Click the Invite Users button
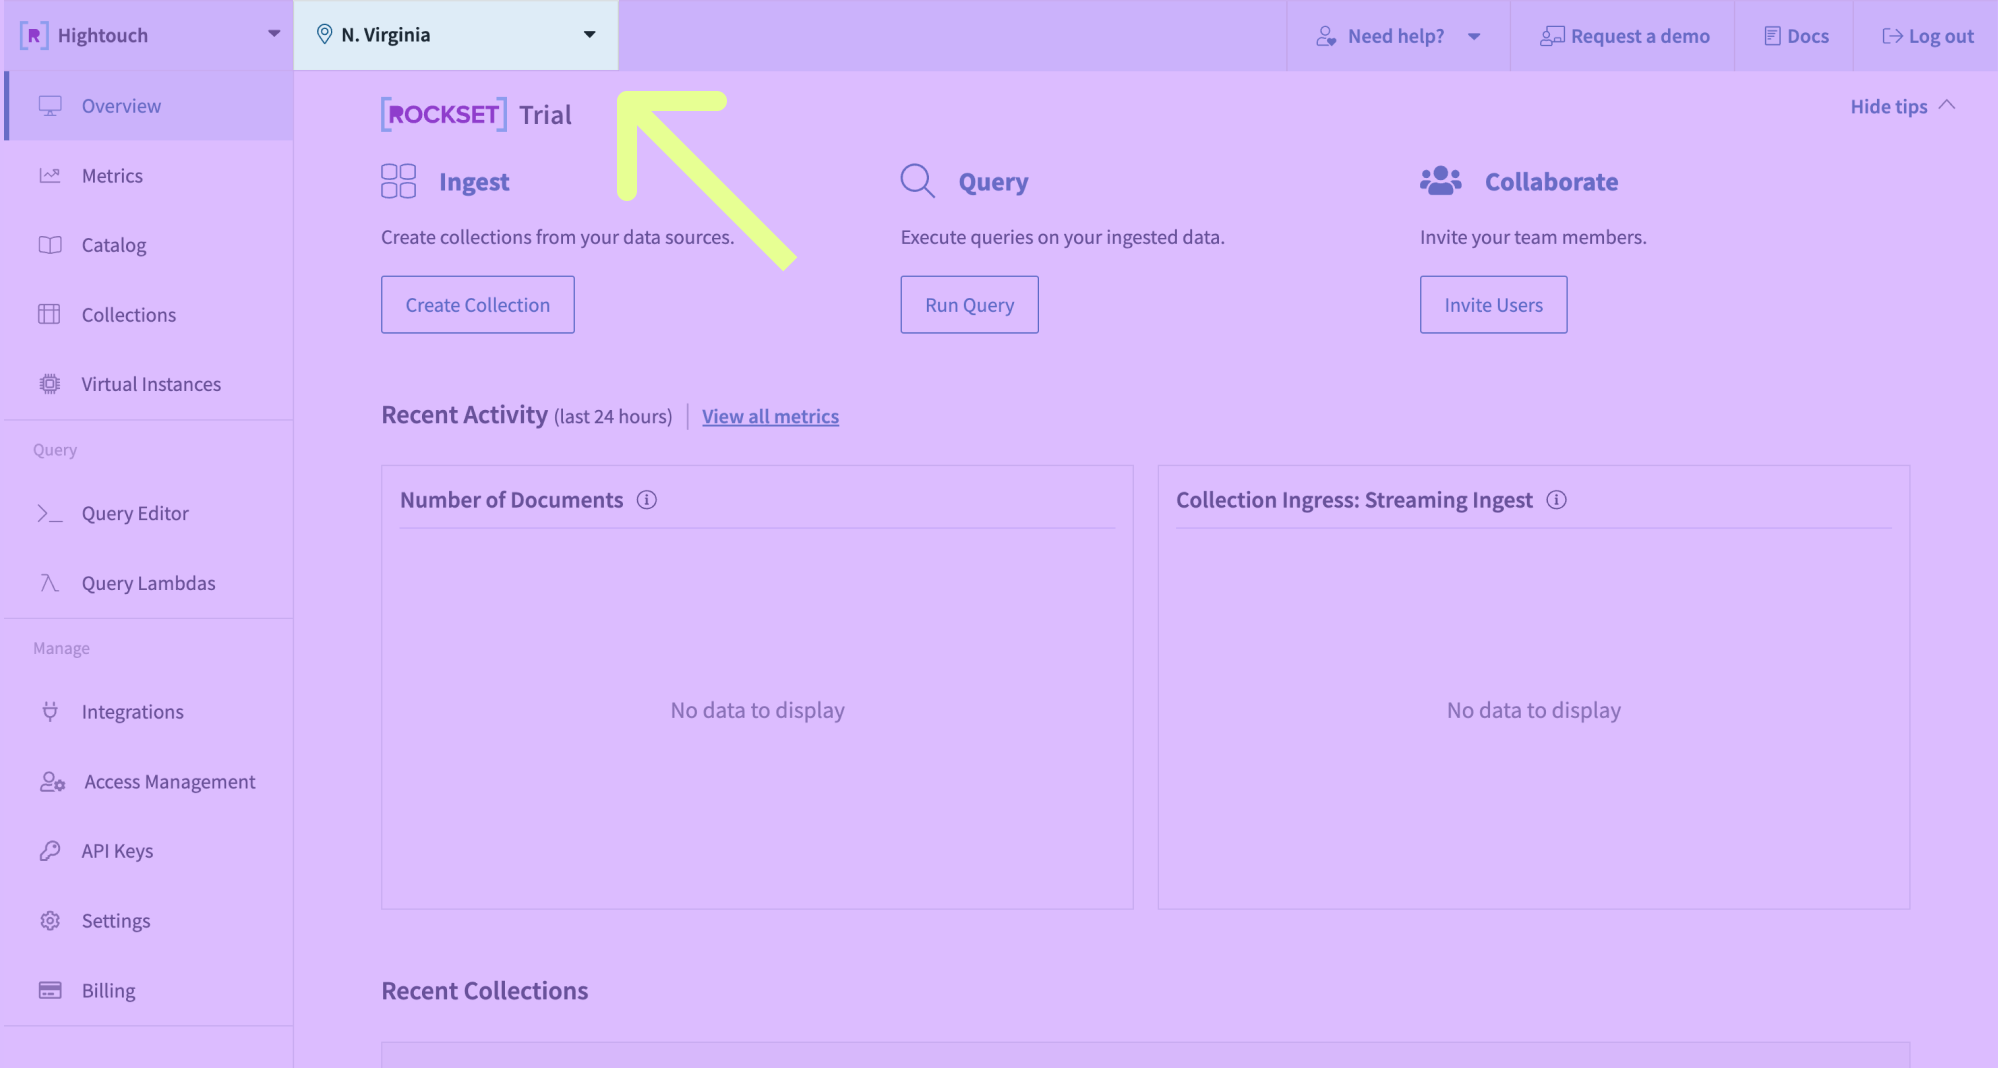This screenshot has height=1068, width=1998. click(x=1493, y=305)
